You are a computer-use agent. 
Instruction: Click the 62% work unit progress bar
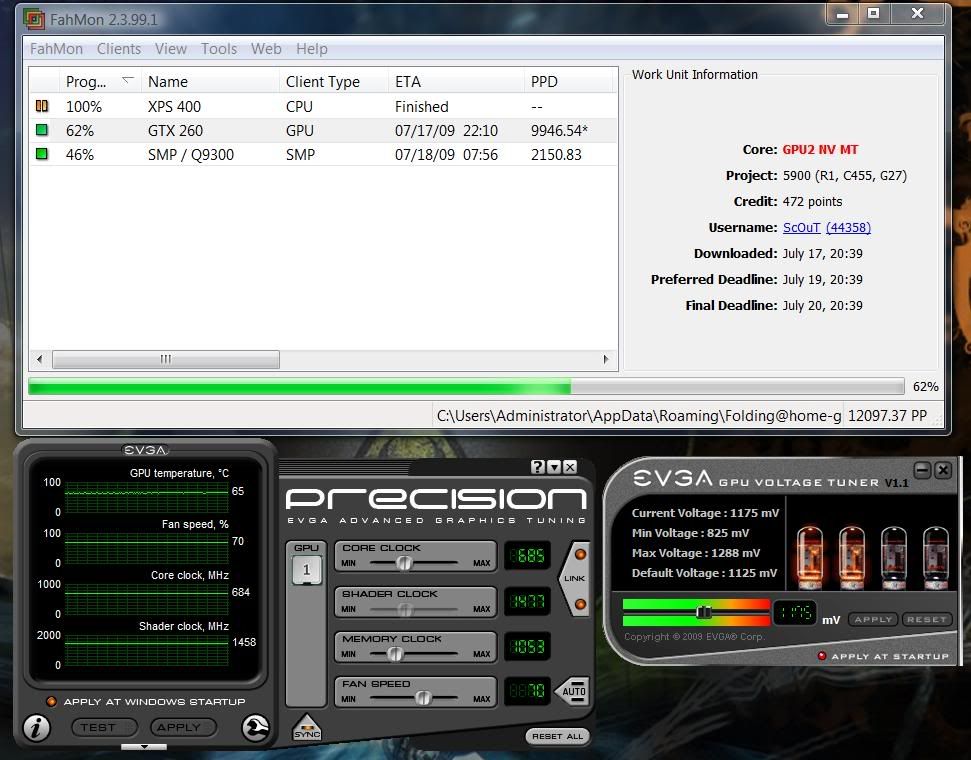tap(466, 387)
